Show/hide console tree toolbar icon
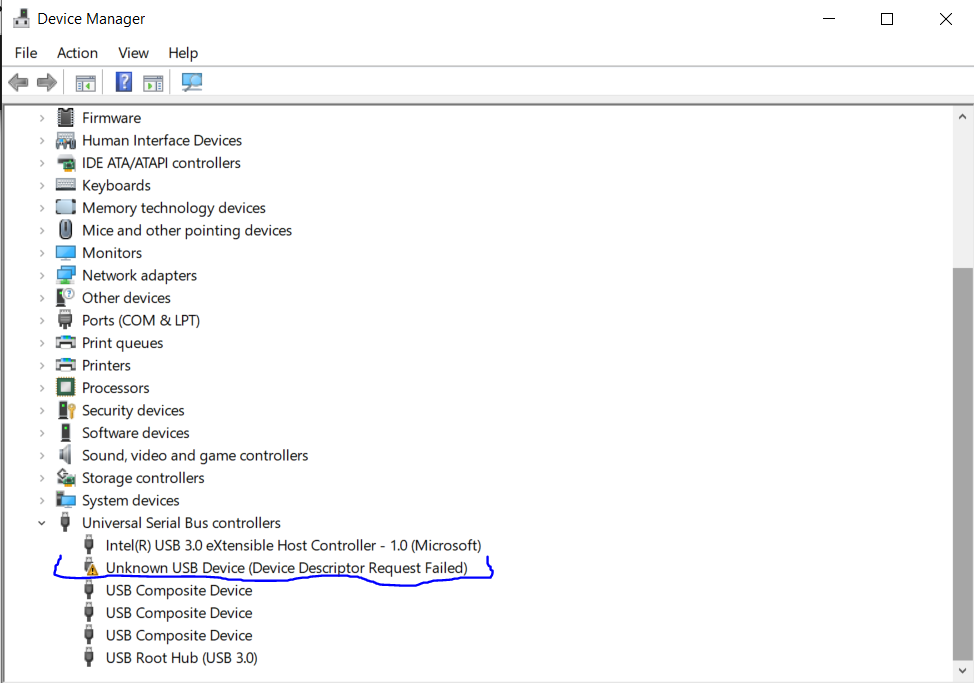 pos(85,83)
